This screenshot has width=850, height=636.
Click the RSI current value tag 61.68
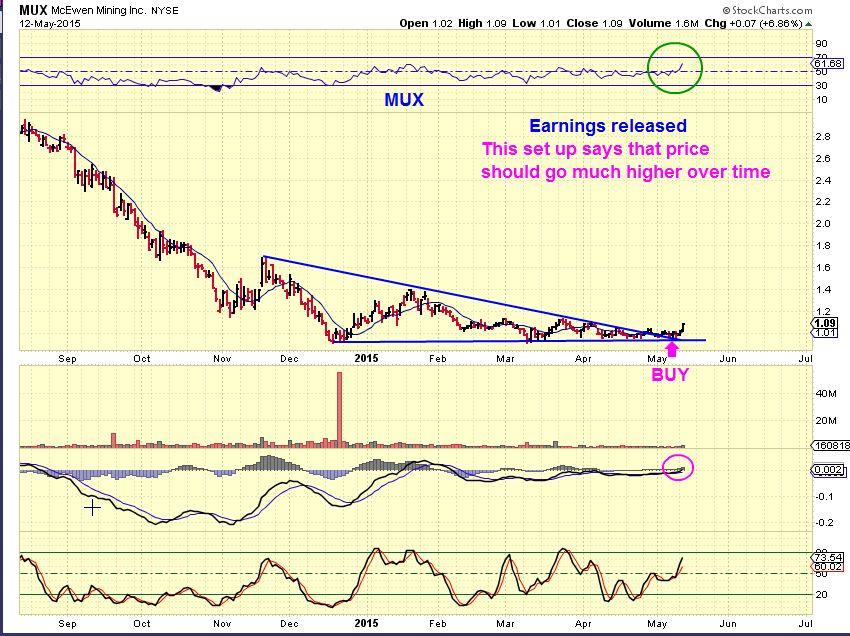click(x=828, y=63)
